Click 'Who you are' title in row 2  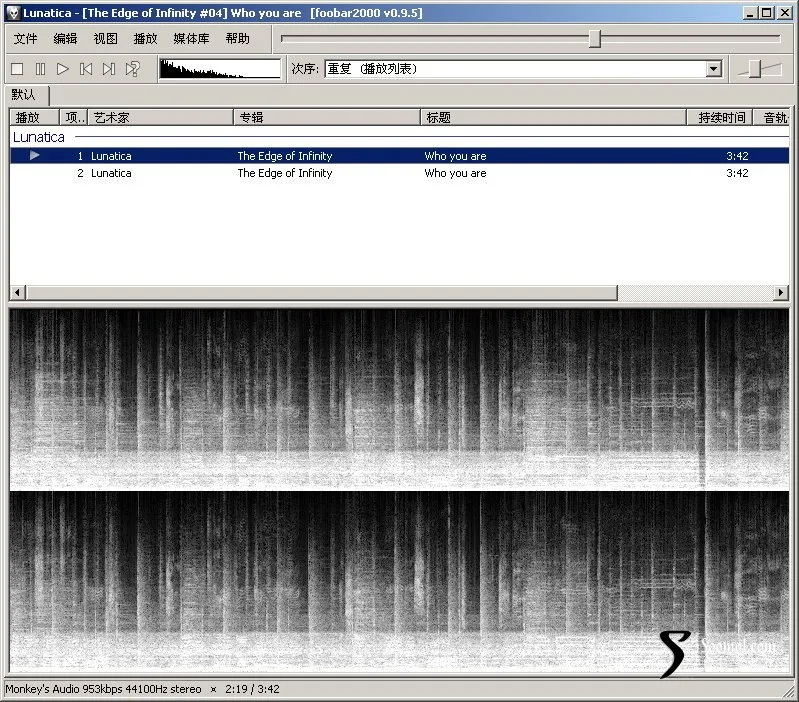[x=455, y=173]
